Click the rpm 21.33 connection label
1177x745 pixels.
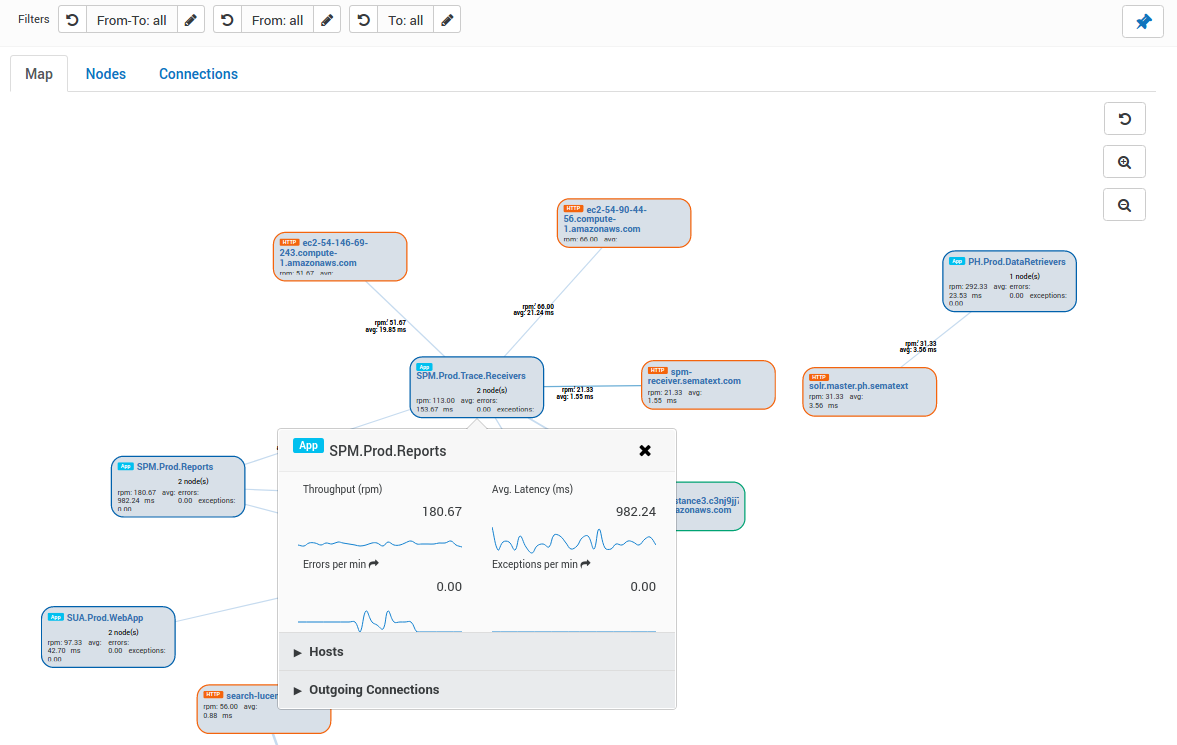coord(575,393)
